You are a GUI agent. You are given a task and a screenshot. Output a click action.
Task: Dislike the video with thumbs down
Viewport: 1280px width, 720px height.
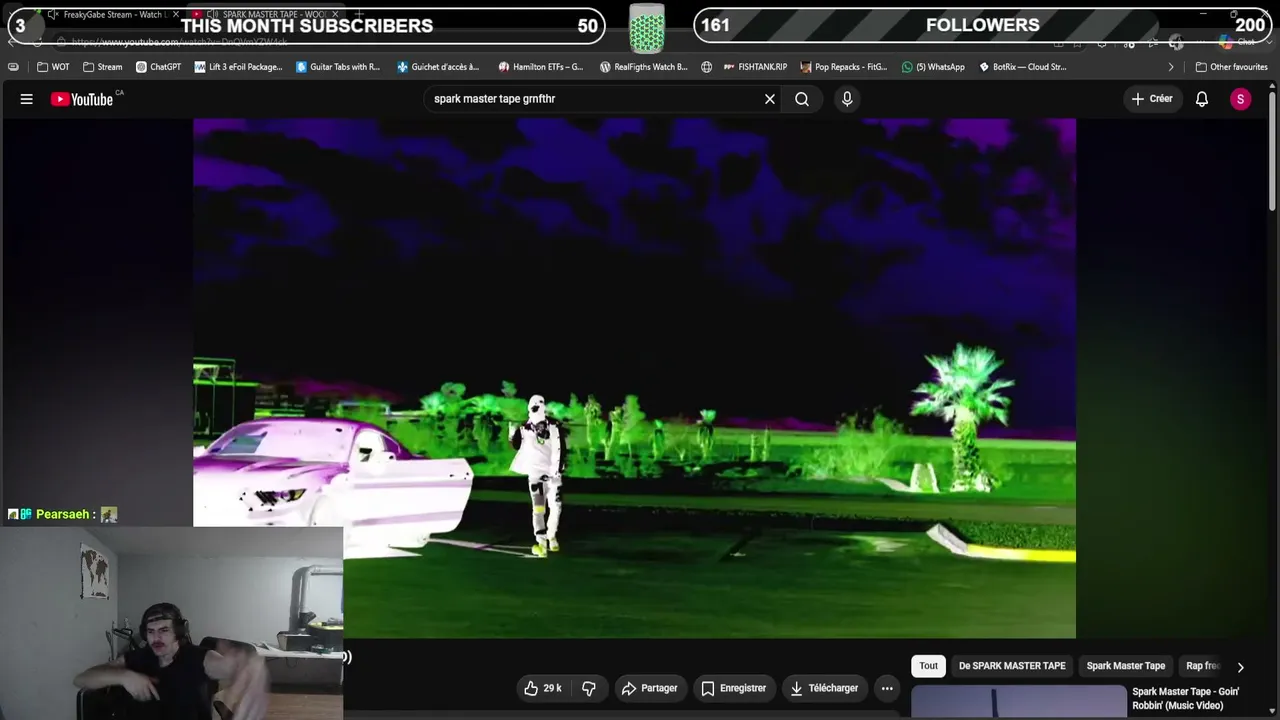click(x=589, y=688)
